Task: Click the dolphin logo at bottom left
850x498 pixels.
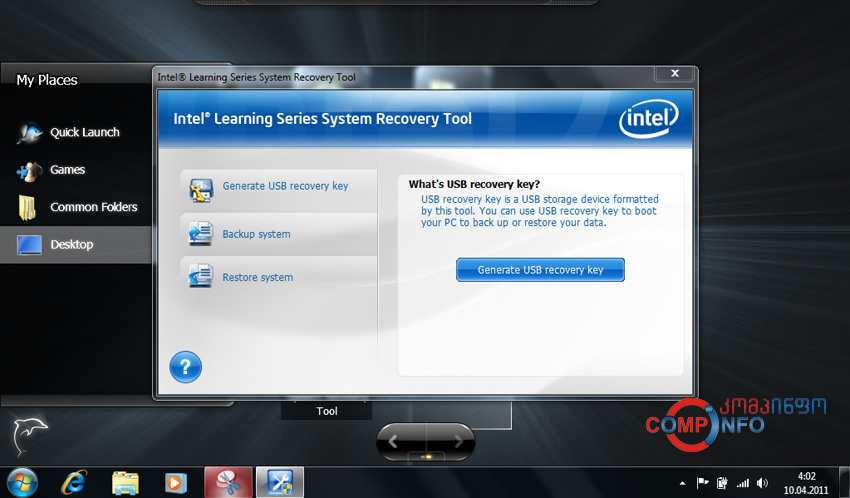Action: click(x=29, y=436)
